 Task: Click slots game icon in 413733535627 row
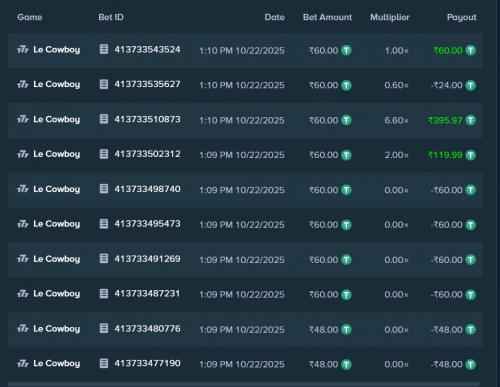tap(23, 85)
